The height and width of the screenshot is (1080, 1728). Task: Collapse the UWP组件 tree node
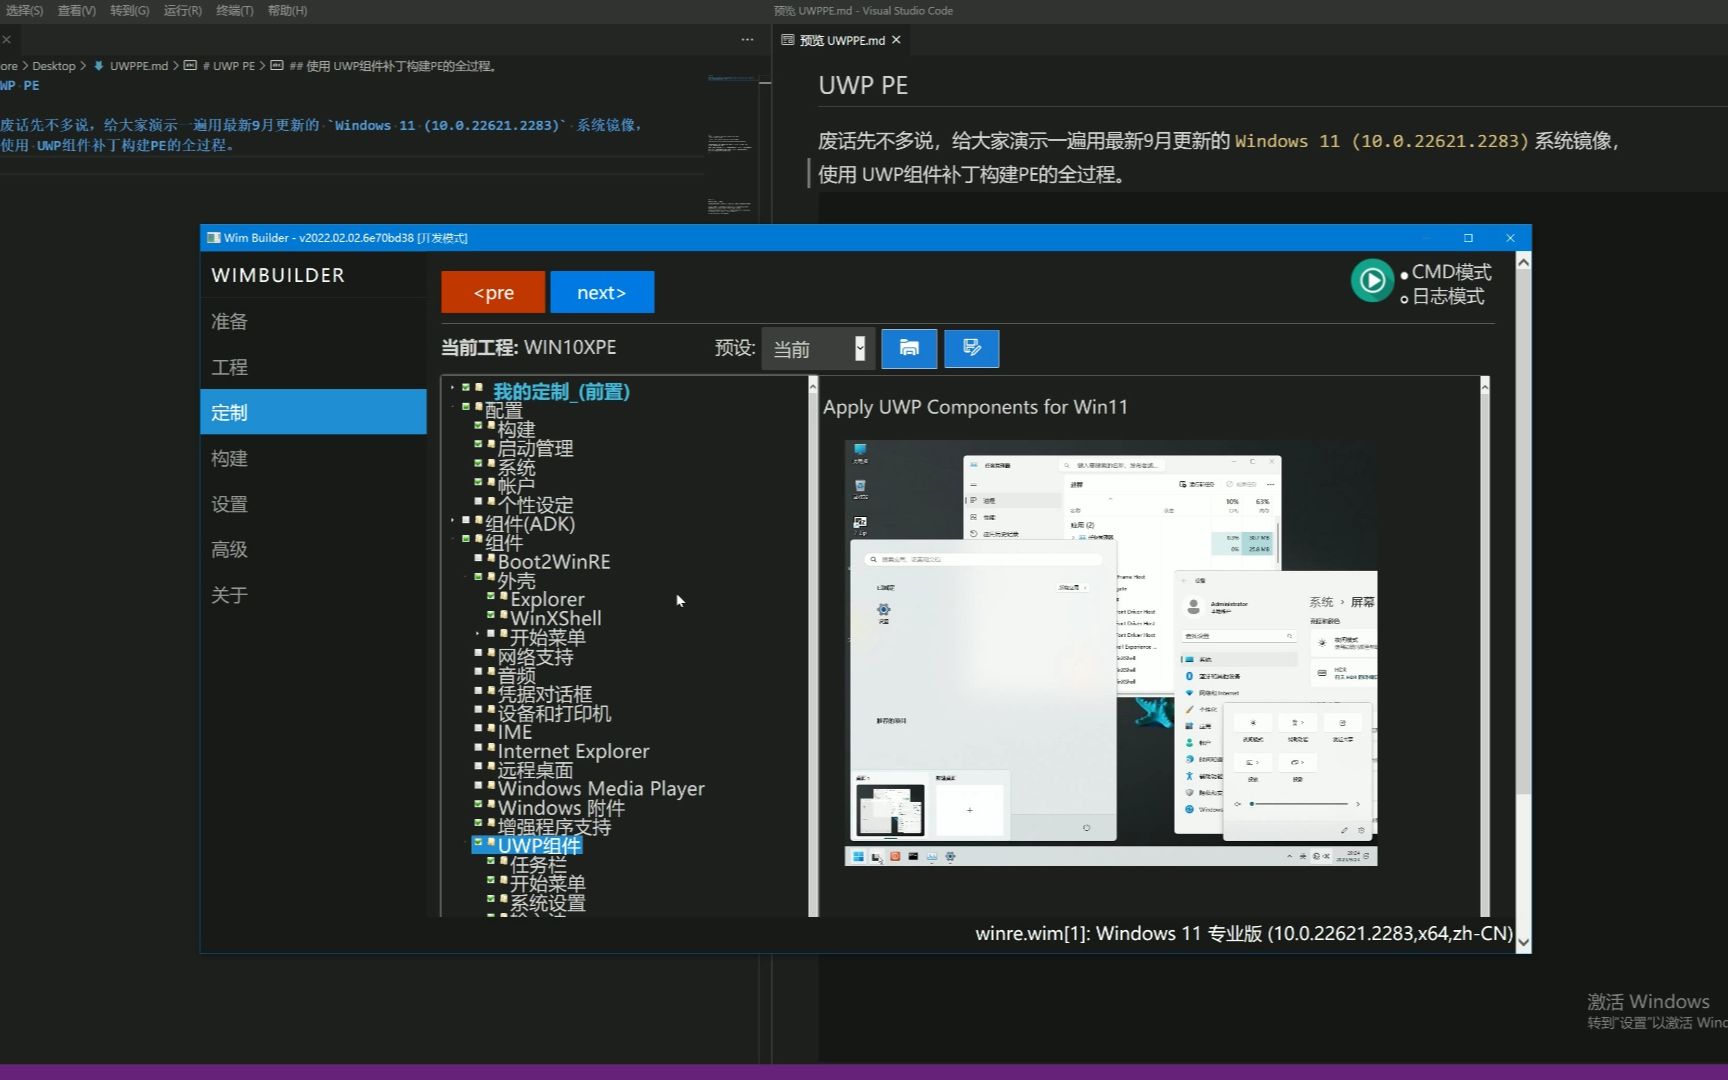pyautogui.click(x=465, y=842)
